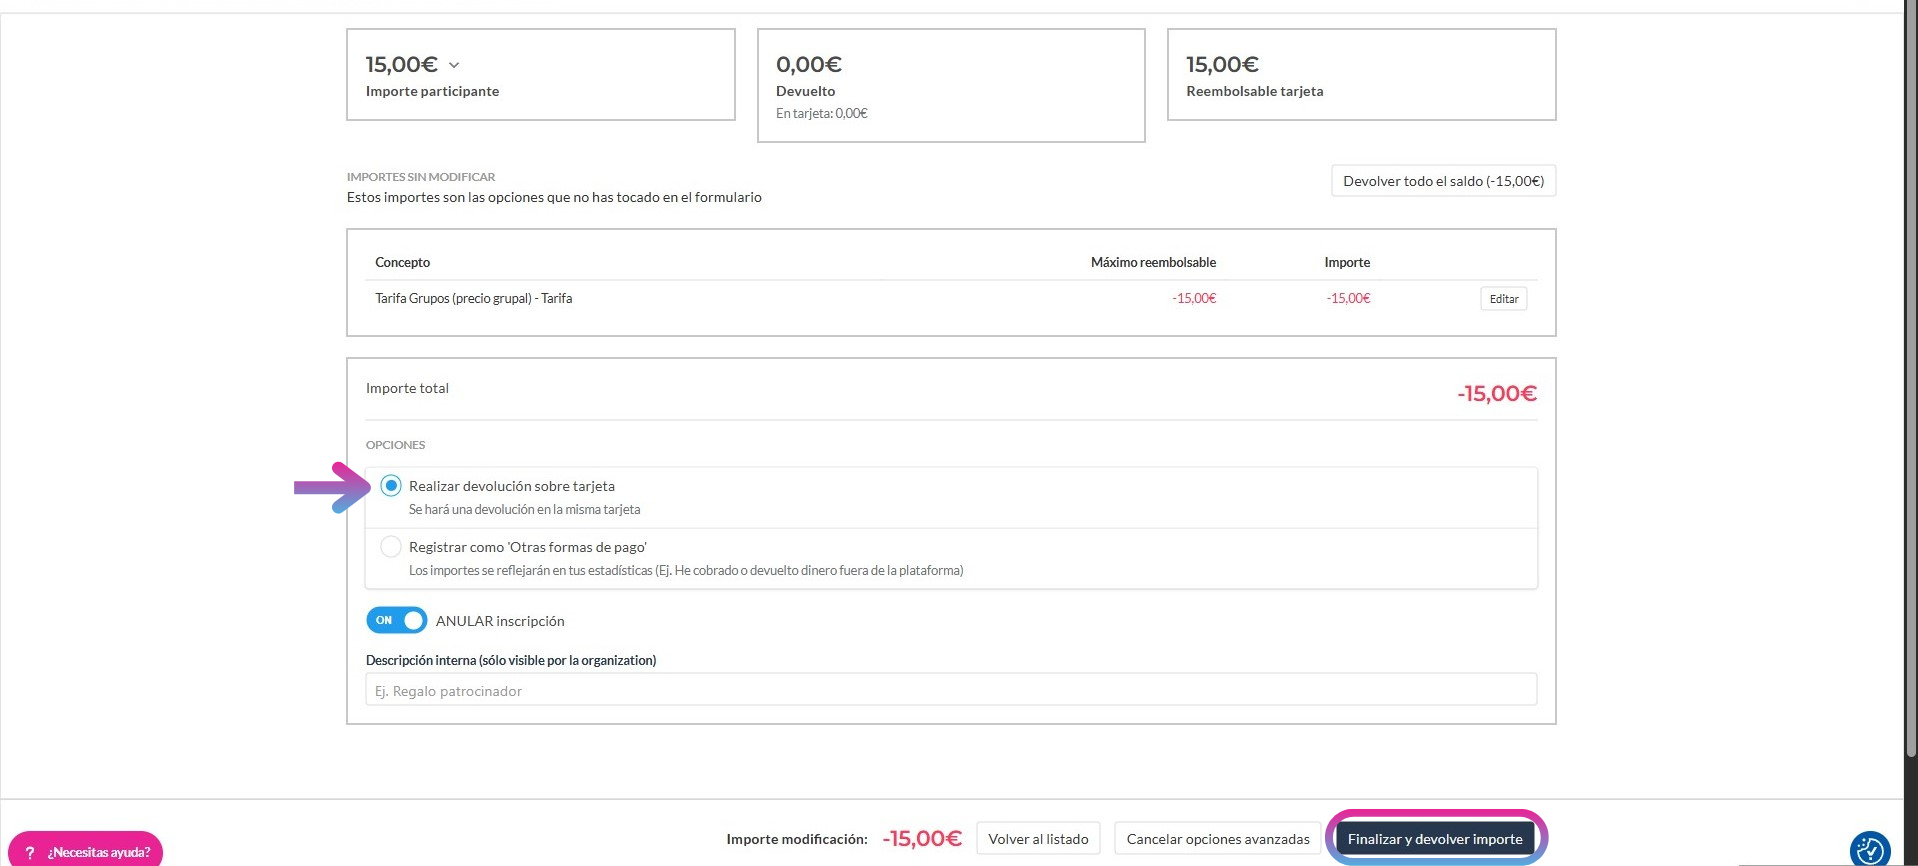Open the '¿Necesitas ayuda?' help widget

(x=86, y=851)
